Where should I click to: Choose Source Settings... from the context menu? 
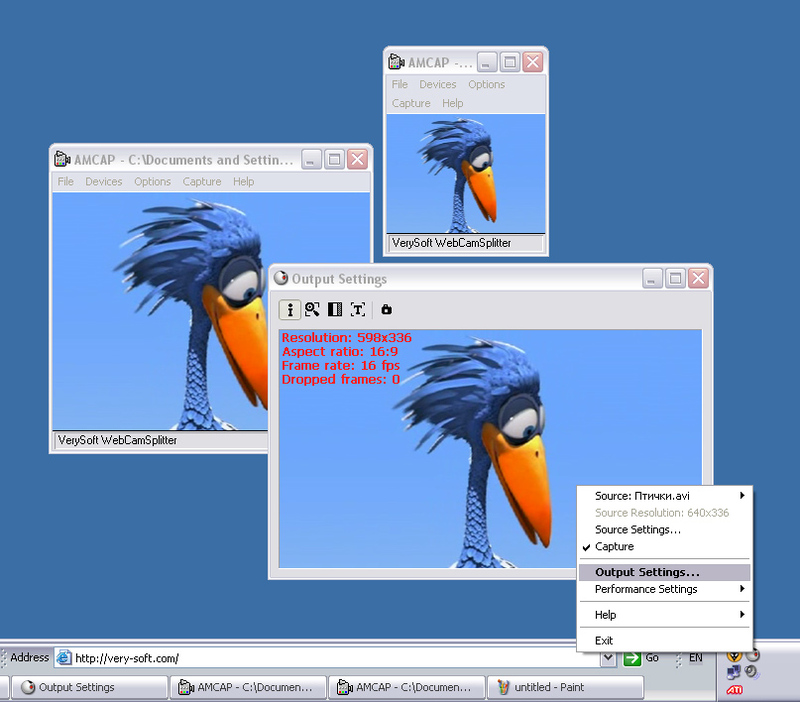664,530
